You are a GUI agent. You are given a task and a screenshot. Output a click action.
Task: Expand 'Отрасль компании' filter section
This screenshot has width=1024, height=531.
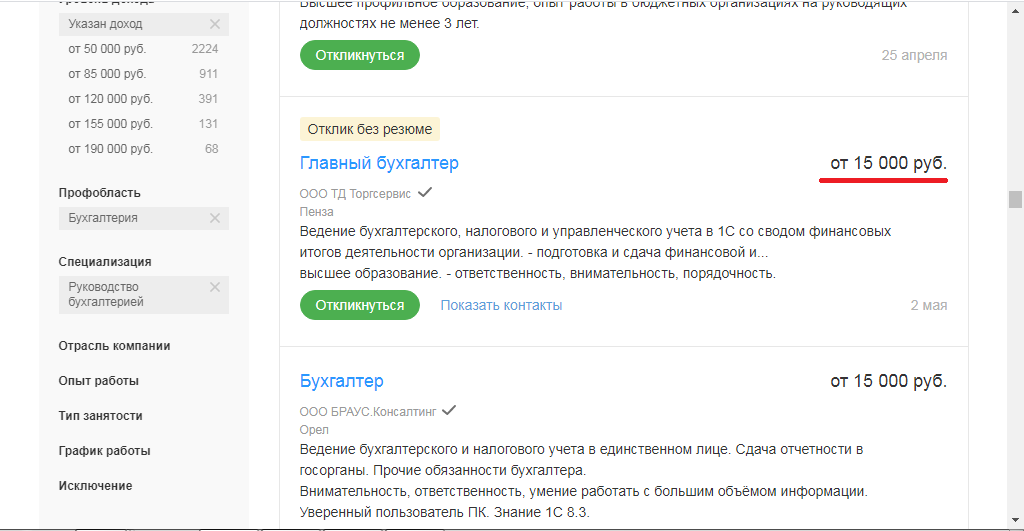pos(115,346)
